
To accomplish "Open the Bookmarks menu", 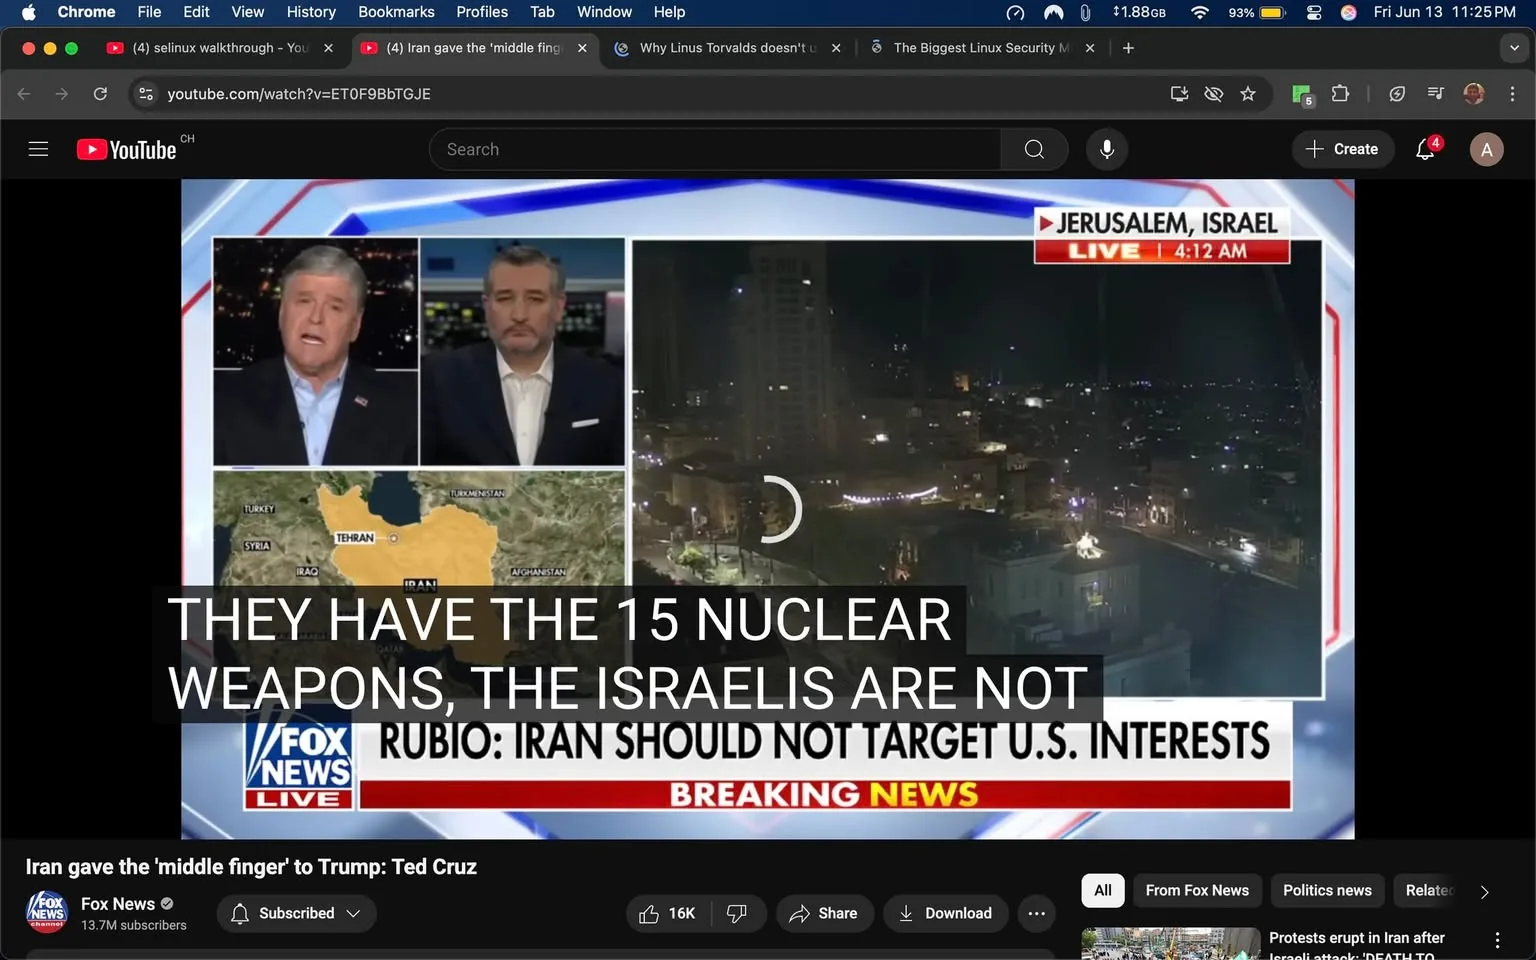I will (395, 12).
